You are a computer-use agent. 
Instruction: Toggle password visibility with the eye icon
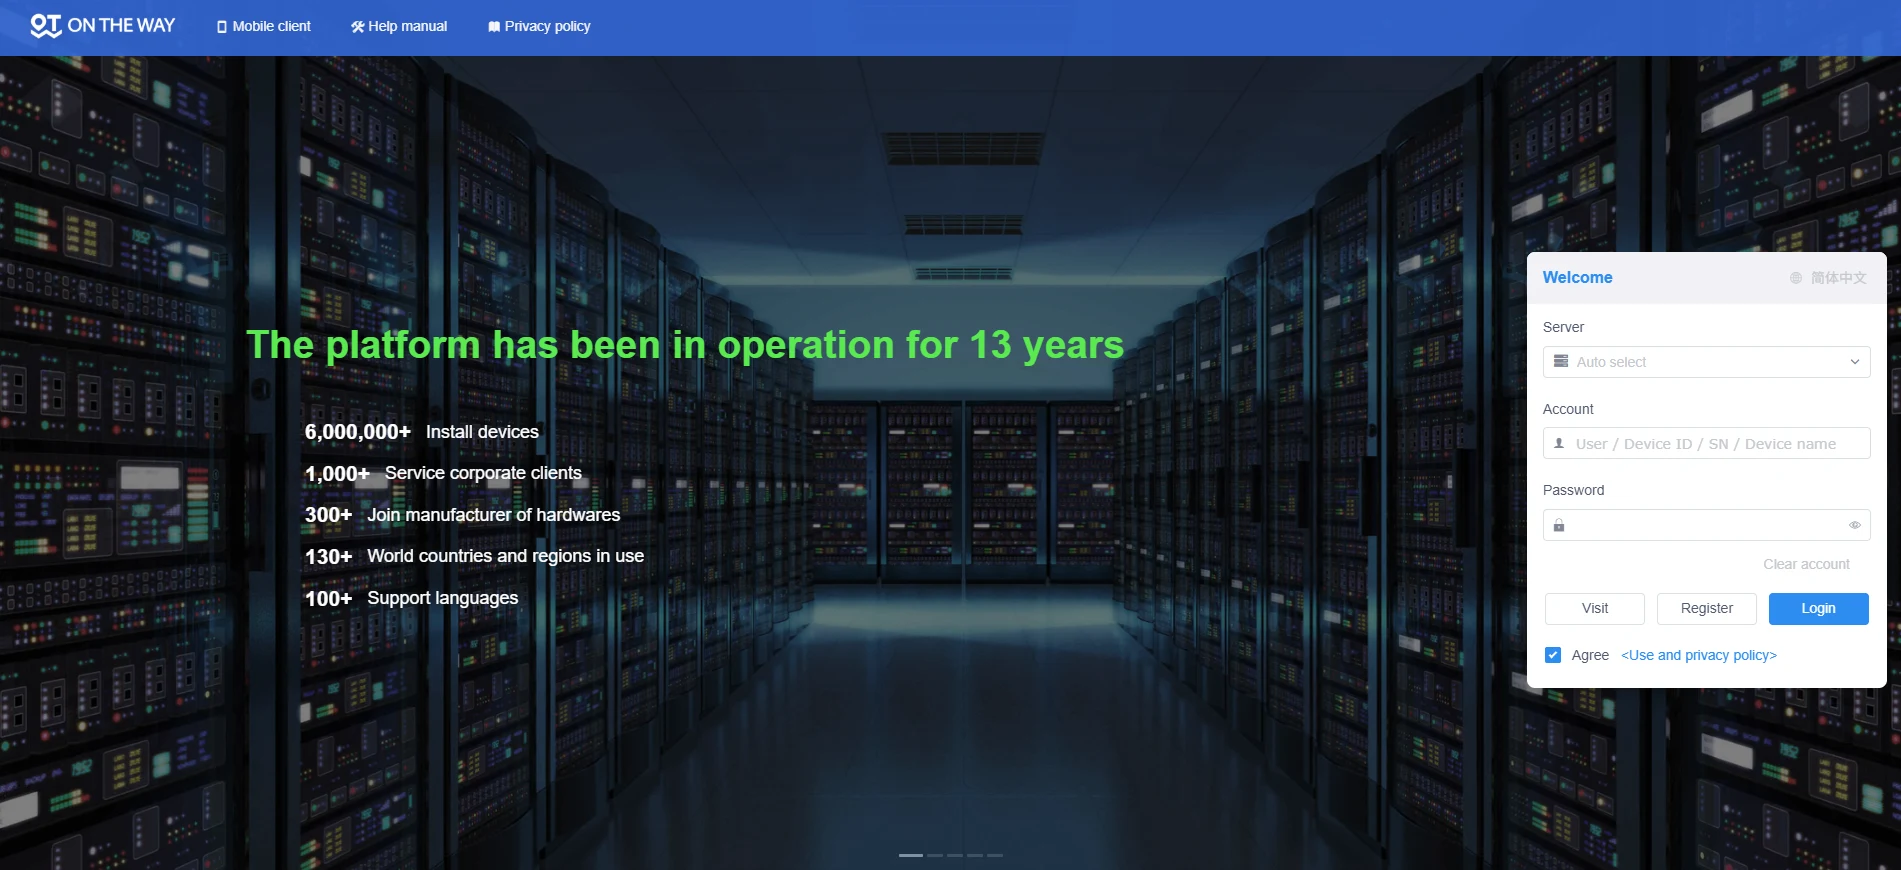tap(1854, 525)
